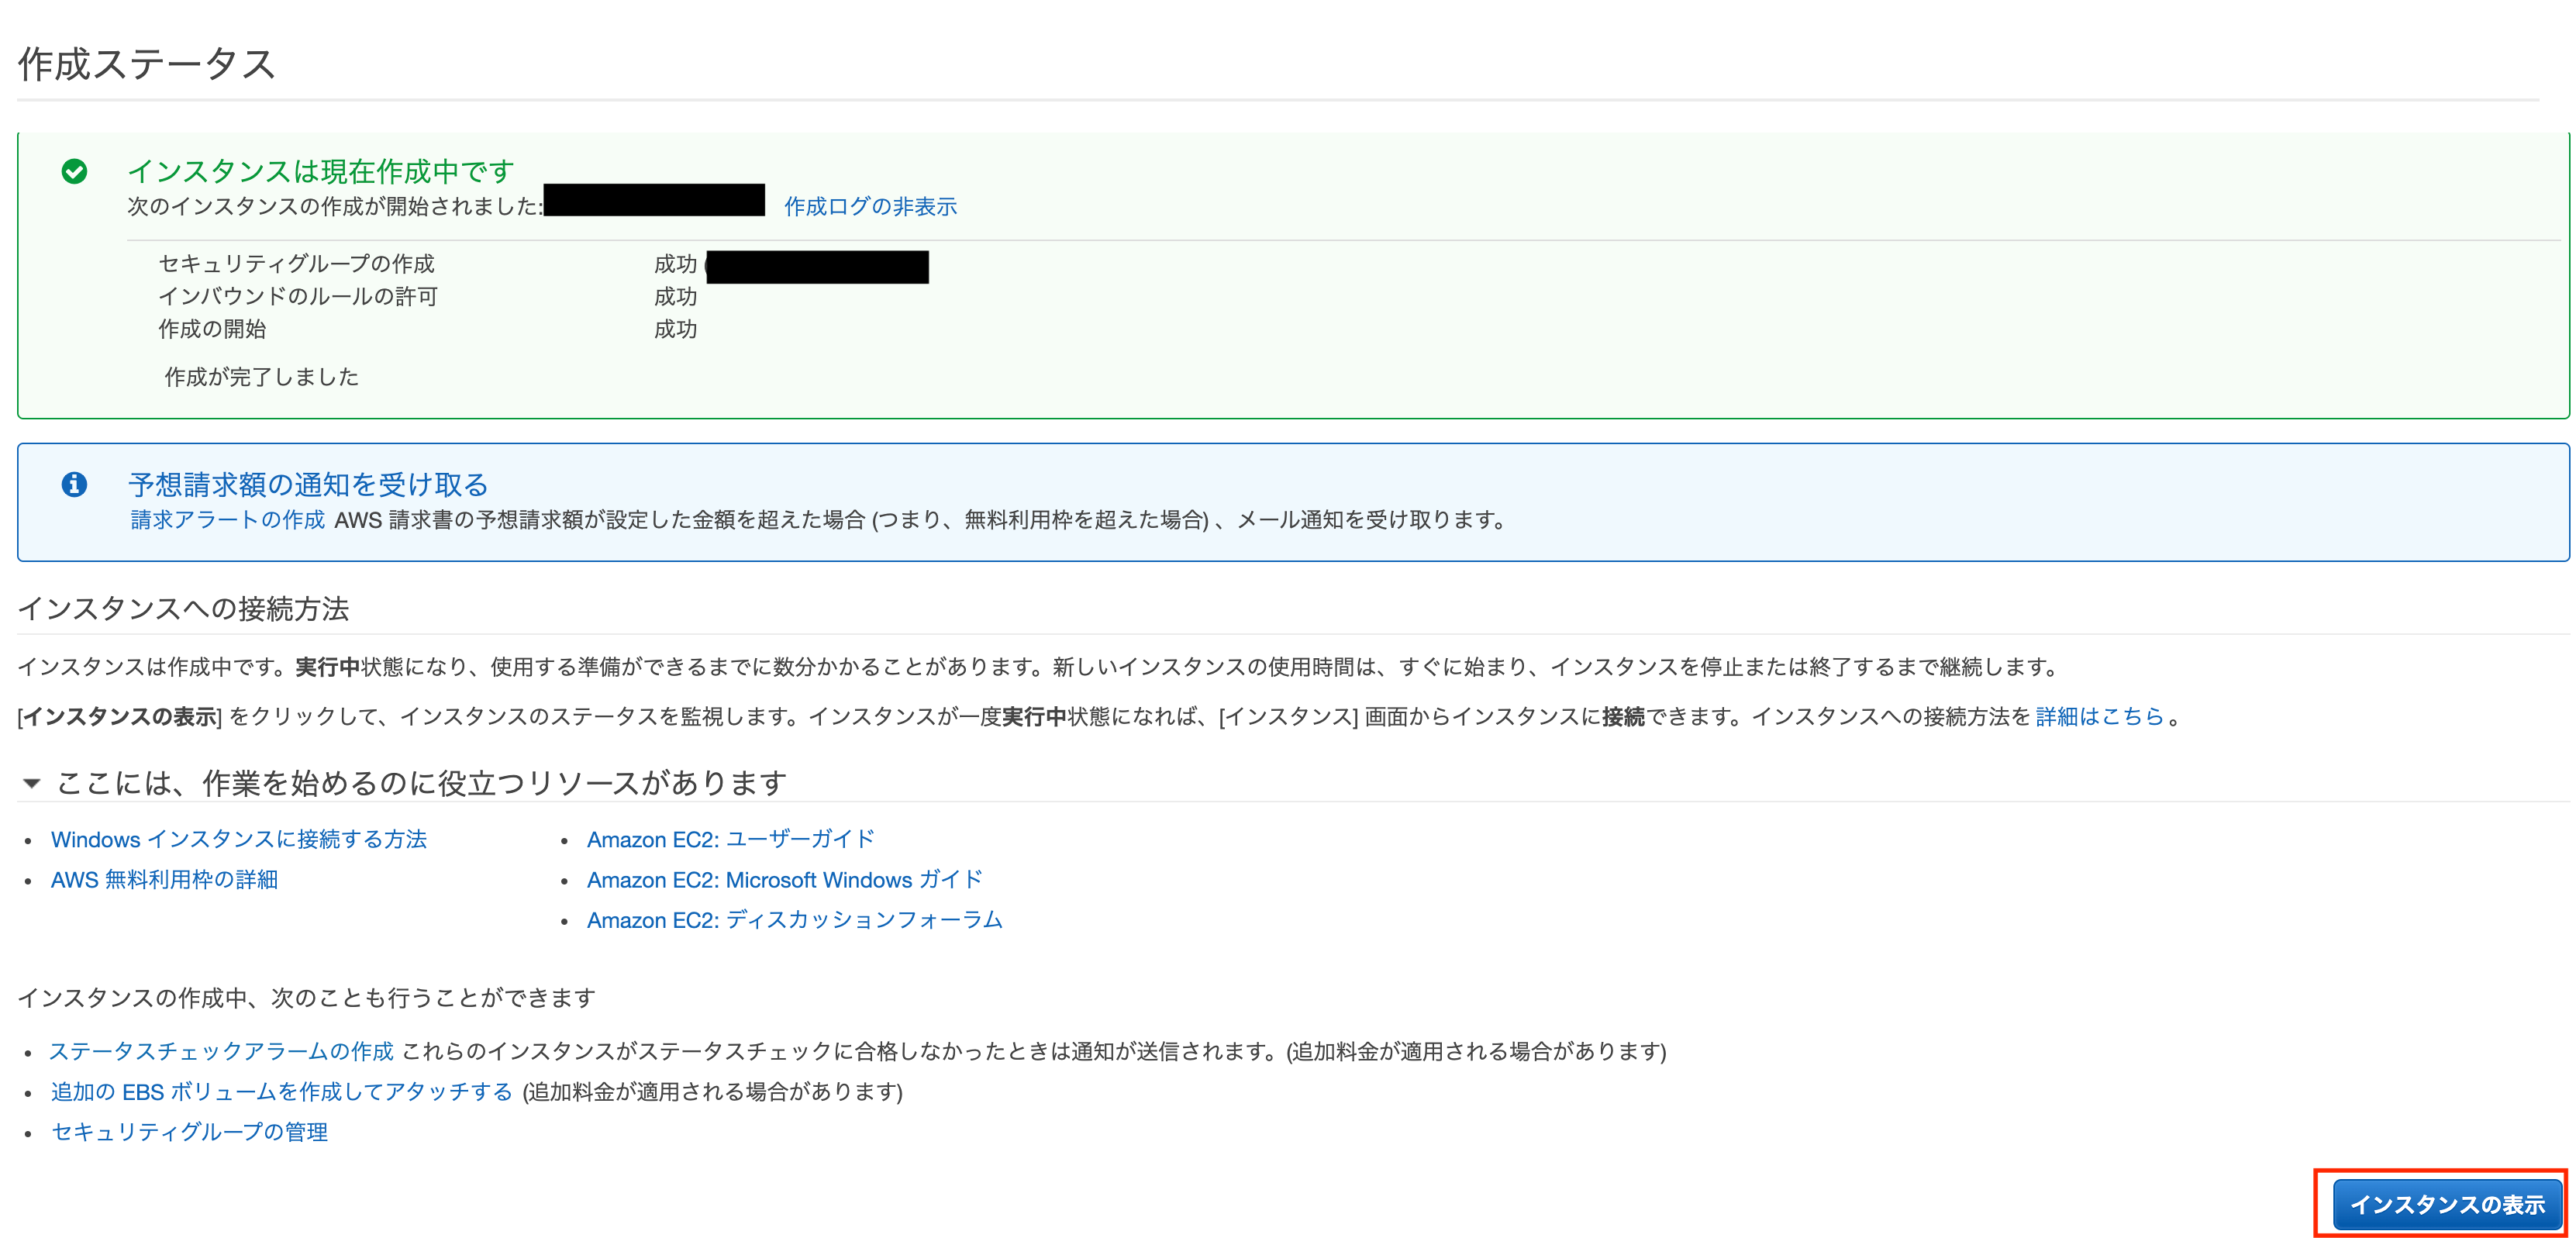
Task: Collapse the helpful resources section triangle
Action: pos(32,783)
